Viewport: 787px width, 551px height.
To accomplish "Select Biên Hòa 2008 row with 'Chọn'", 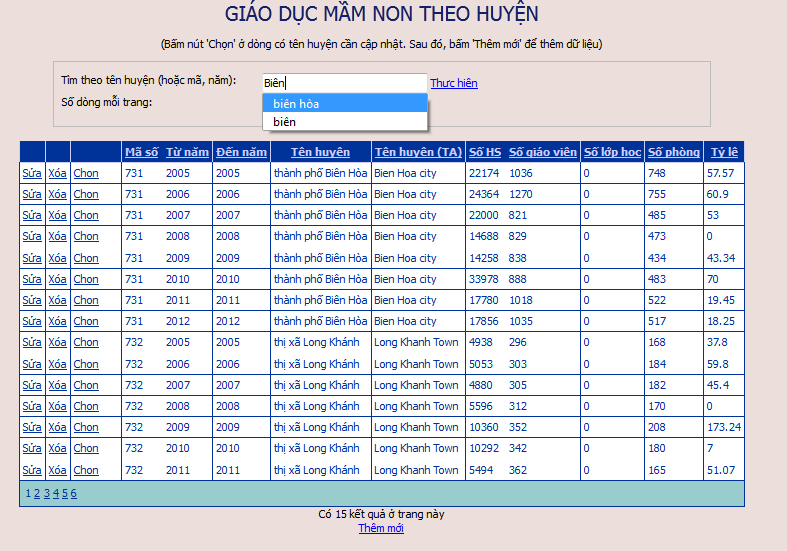I will tap(86, 236).
